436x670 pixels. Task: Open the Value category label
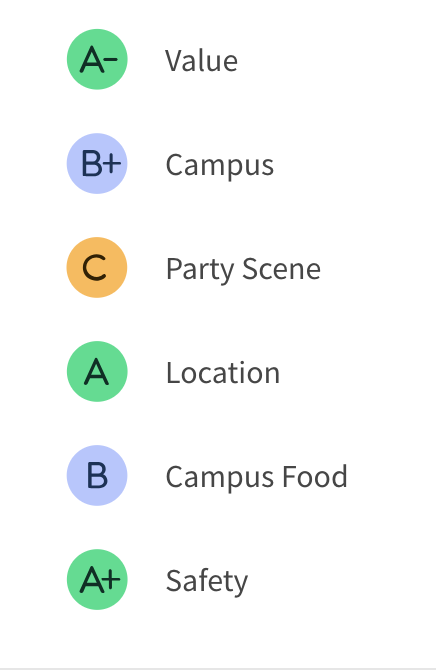(201, 61)
